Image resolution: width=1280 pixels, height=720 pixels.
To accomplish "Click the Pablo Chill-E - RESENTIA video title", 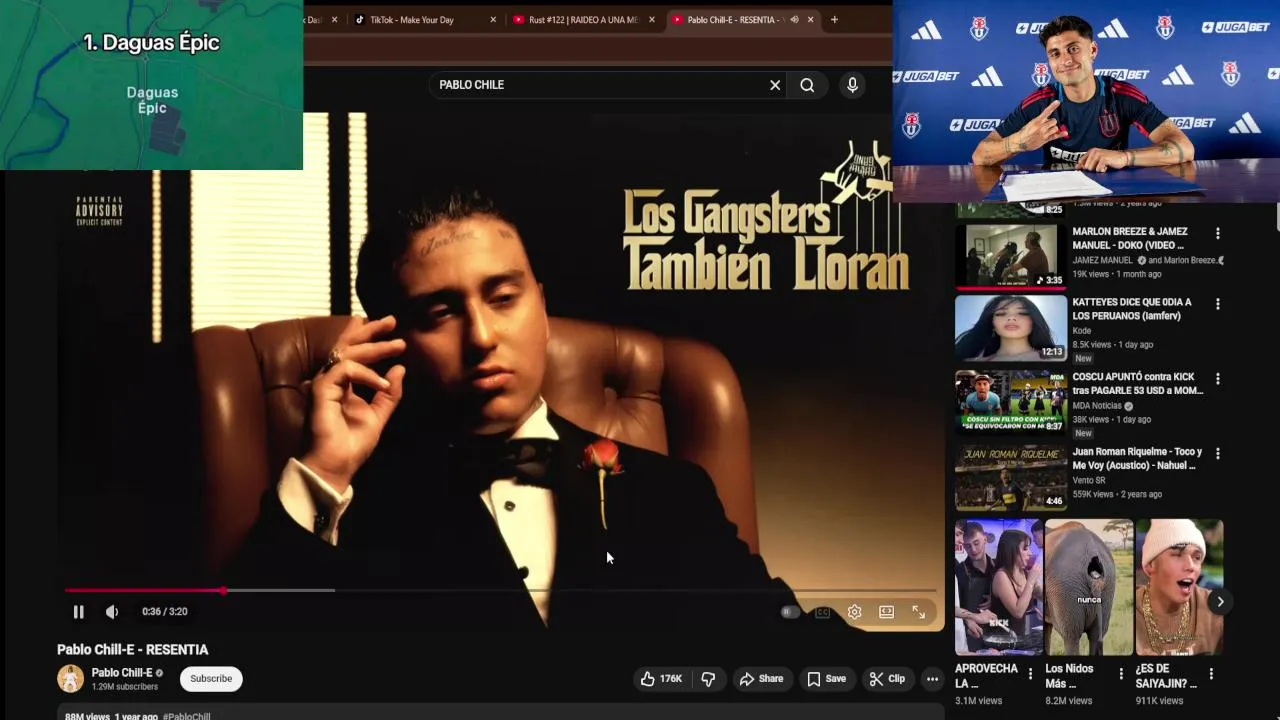I will pyautogui.click(x=133, y=650).
